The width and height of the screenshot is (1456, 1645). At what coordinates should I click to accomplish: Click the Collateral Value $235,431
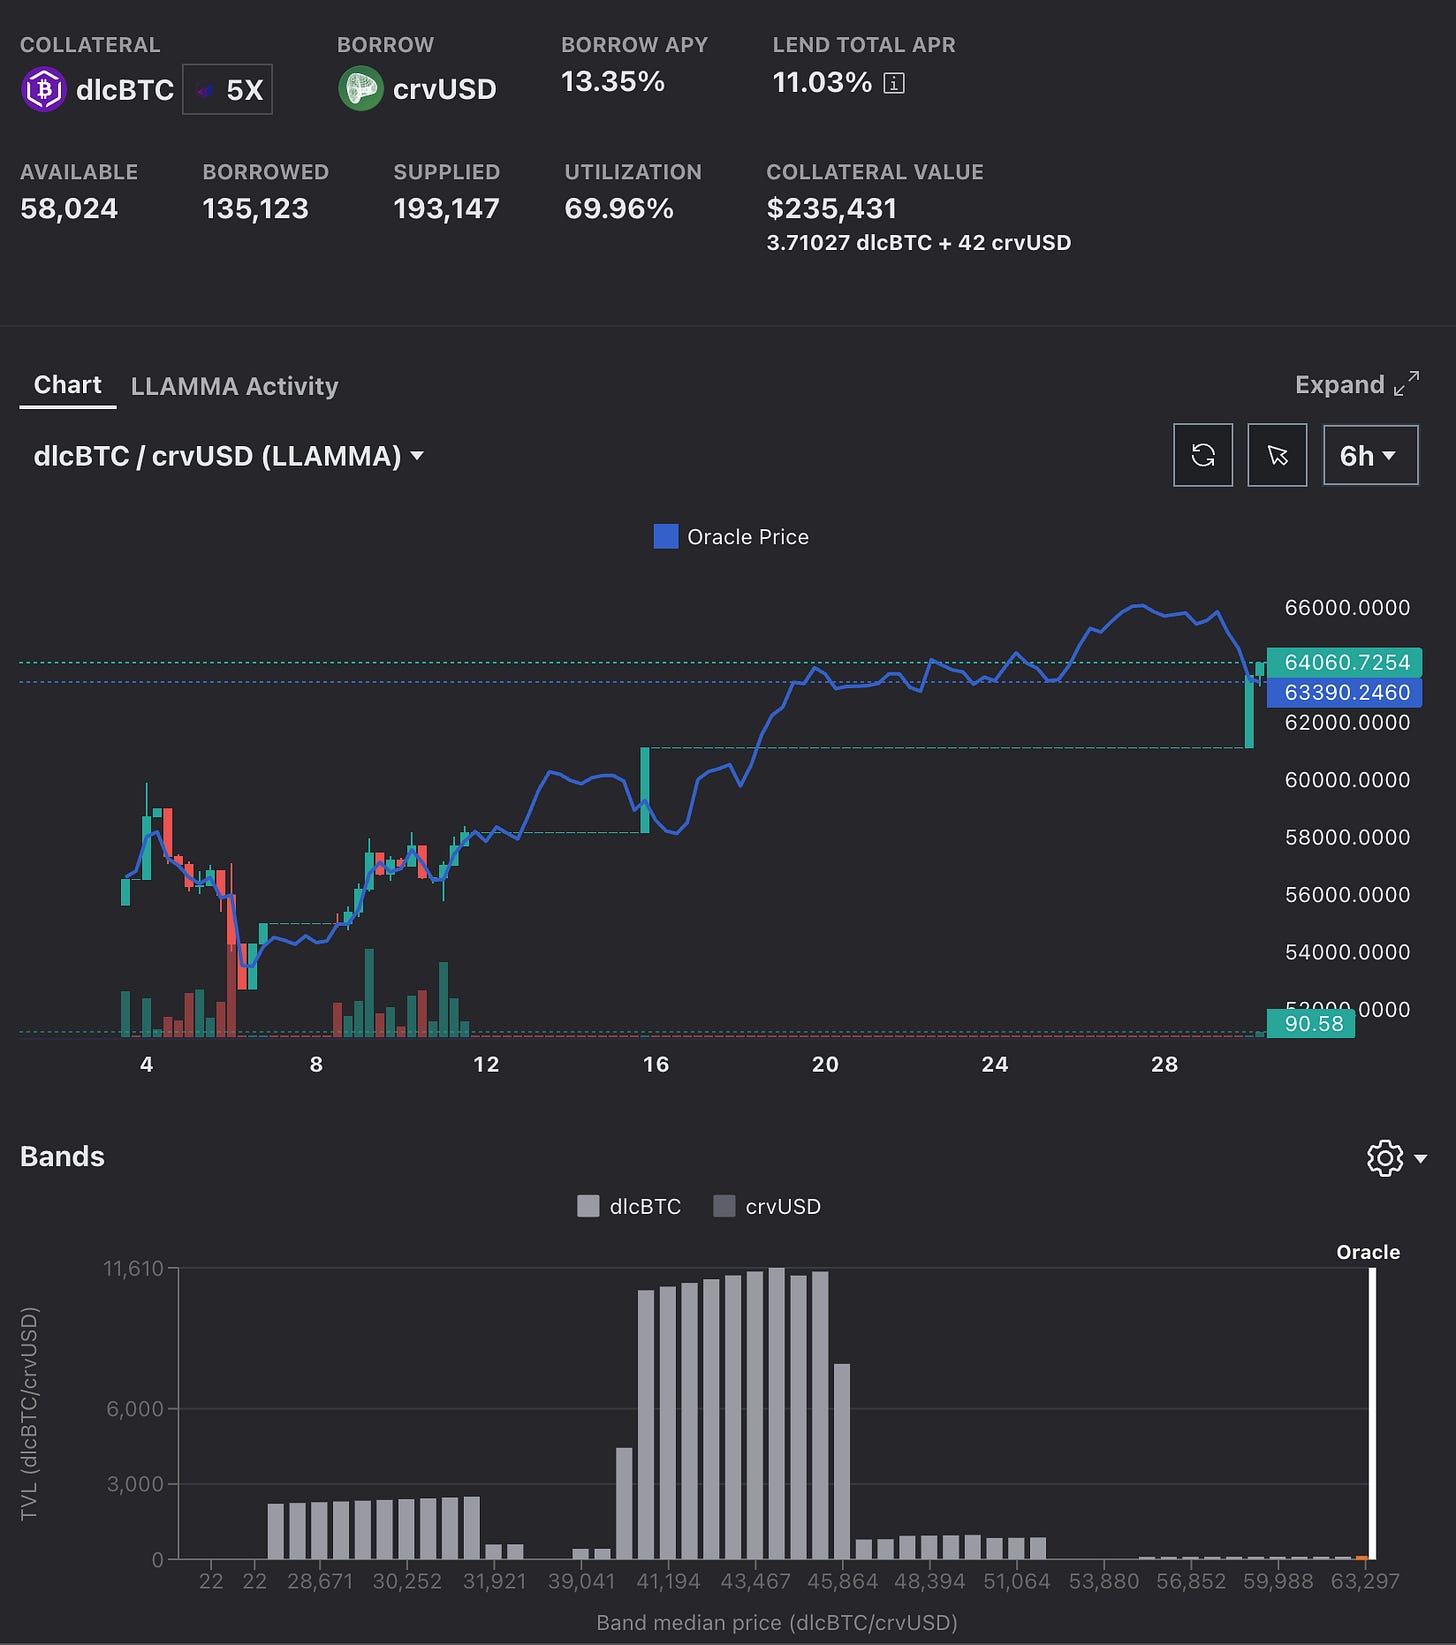tap(832, 209)
